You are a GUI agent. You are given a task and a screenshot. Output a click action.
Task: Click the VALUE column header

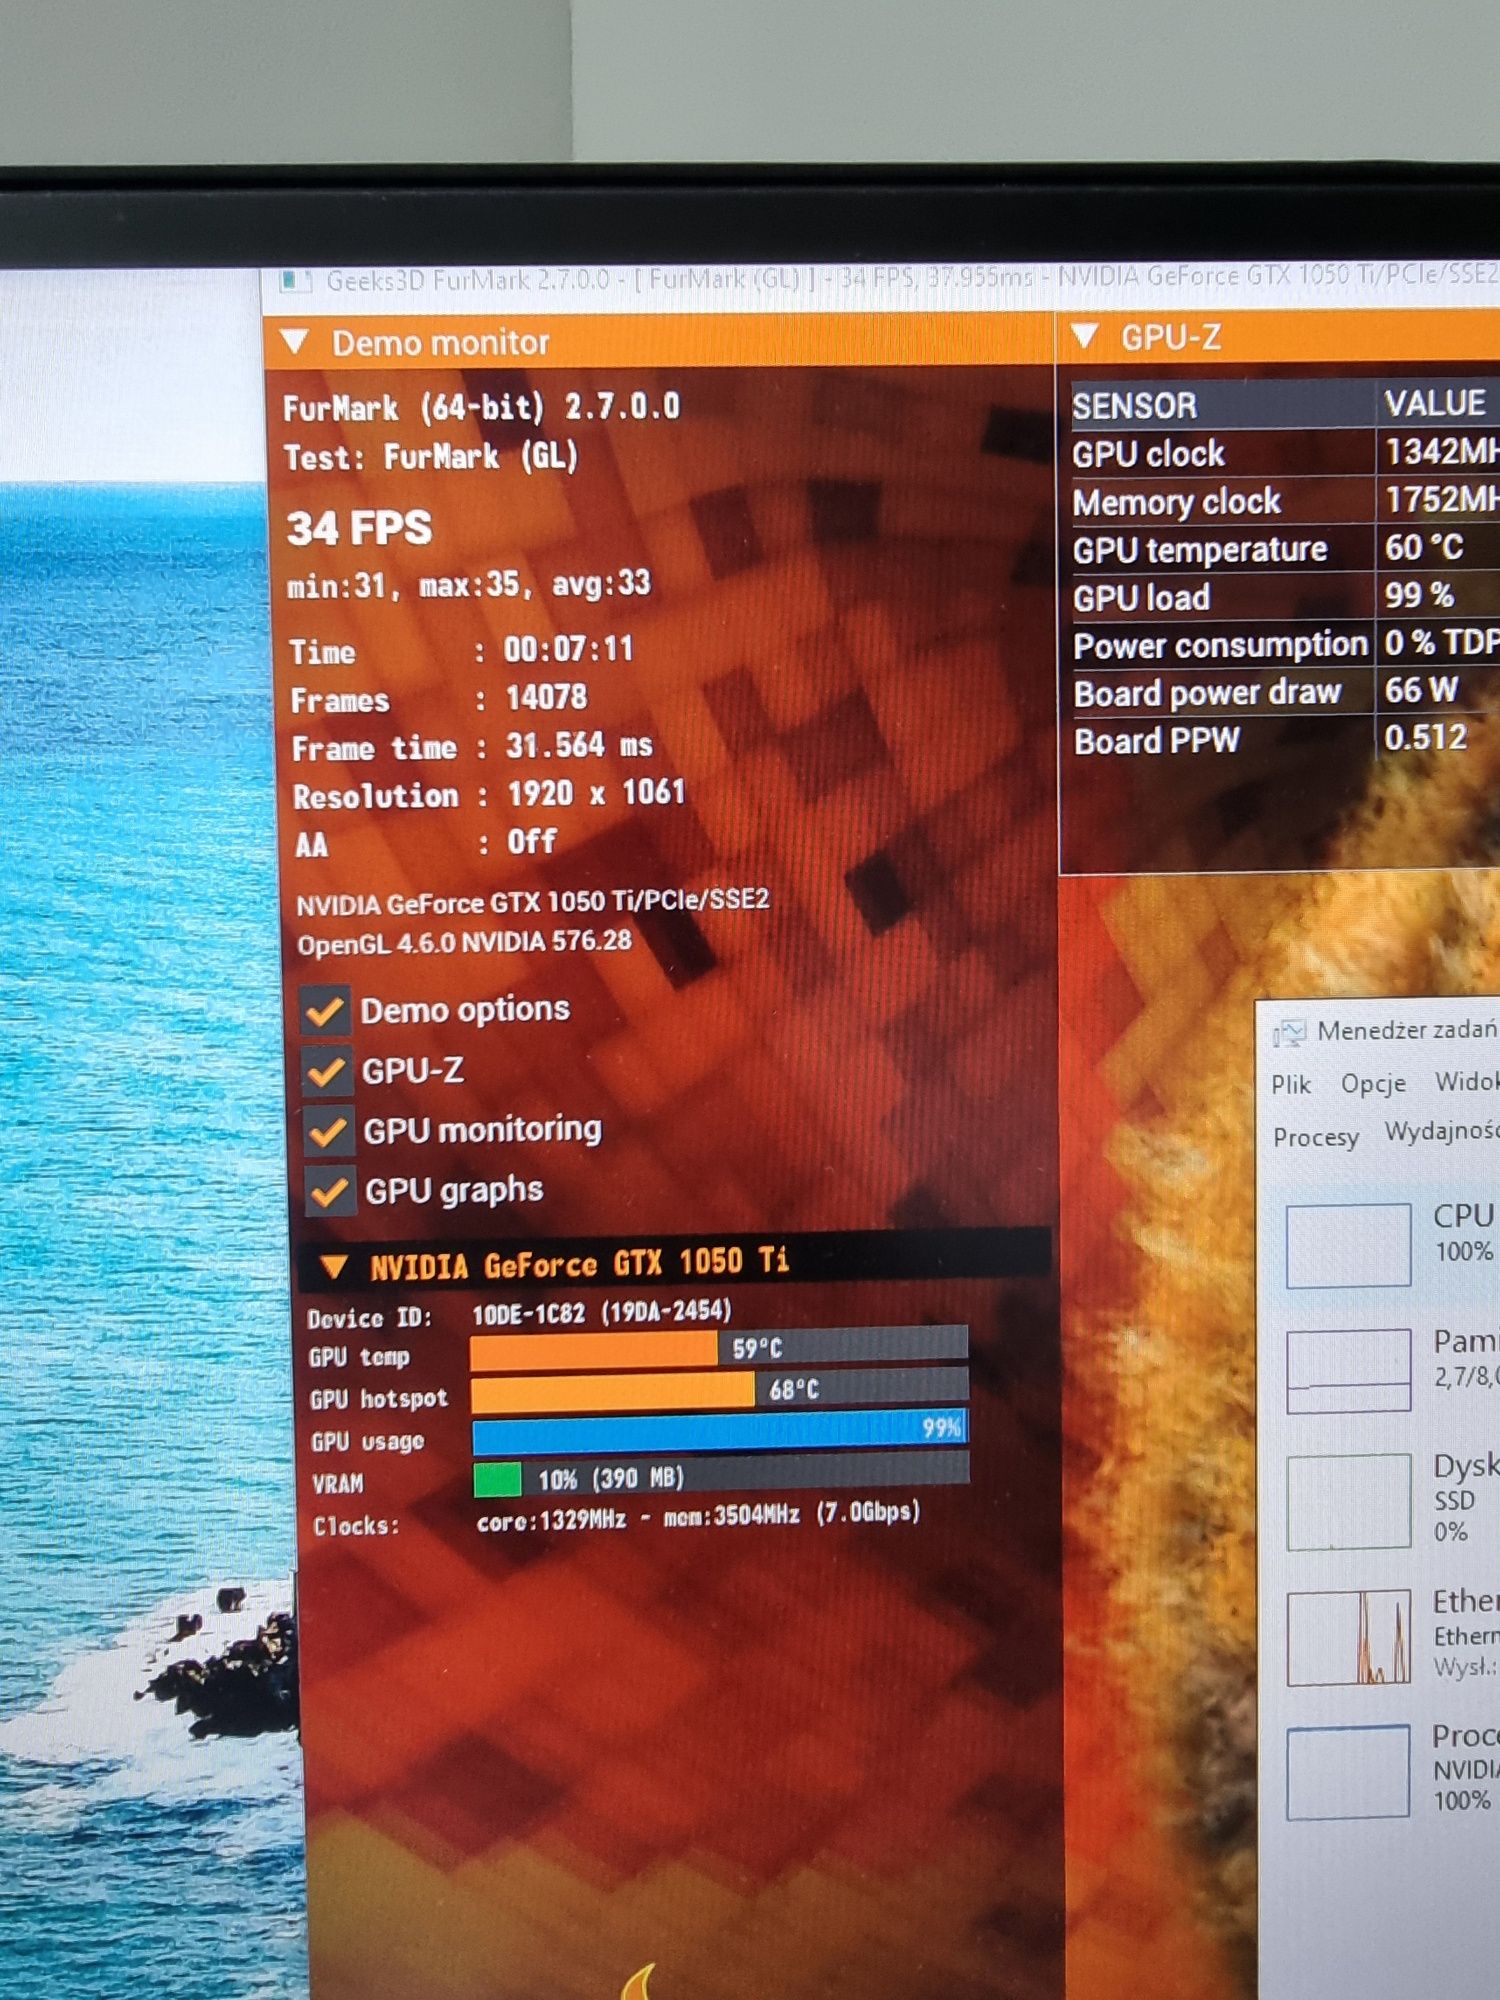click(1435, 403)
